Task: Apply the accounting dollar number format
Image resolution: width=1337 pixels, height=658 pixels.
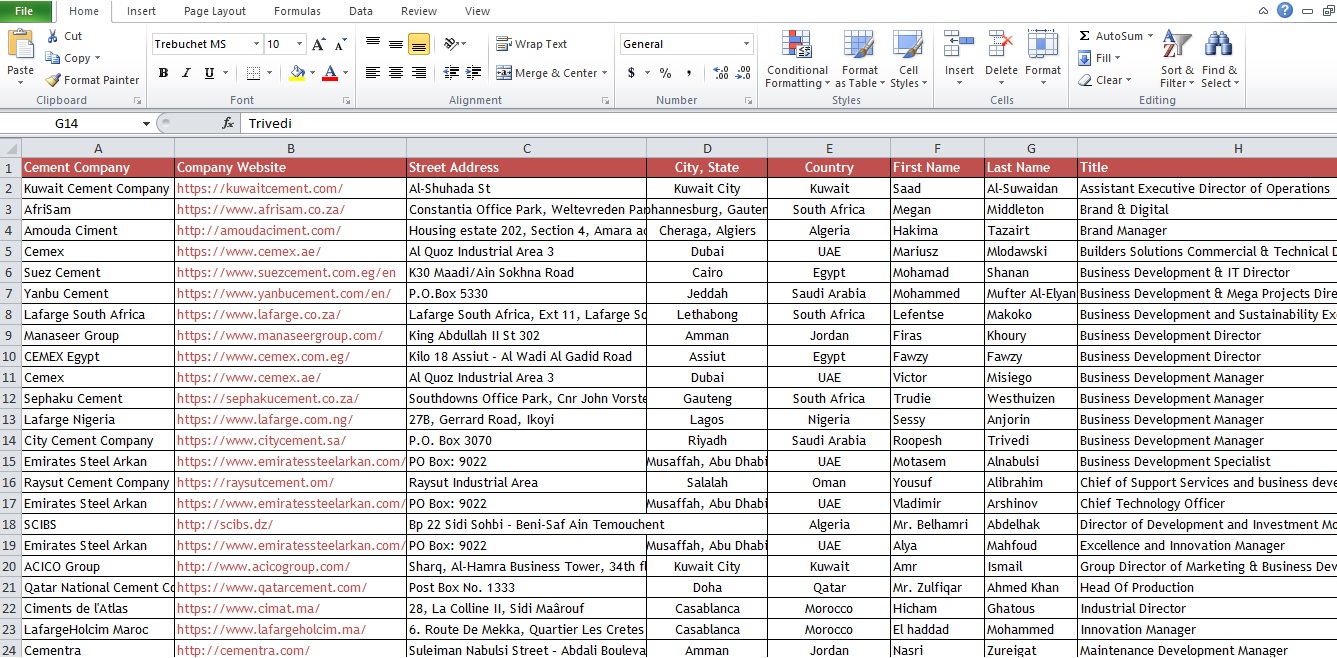Action: (631, 73)
